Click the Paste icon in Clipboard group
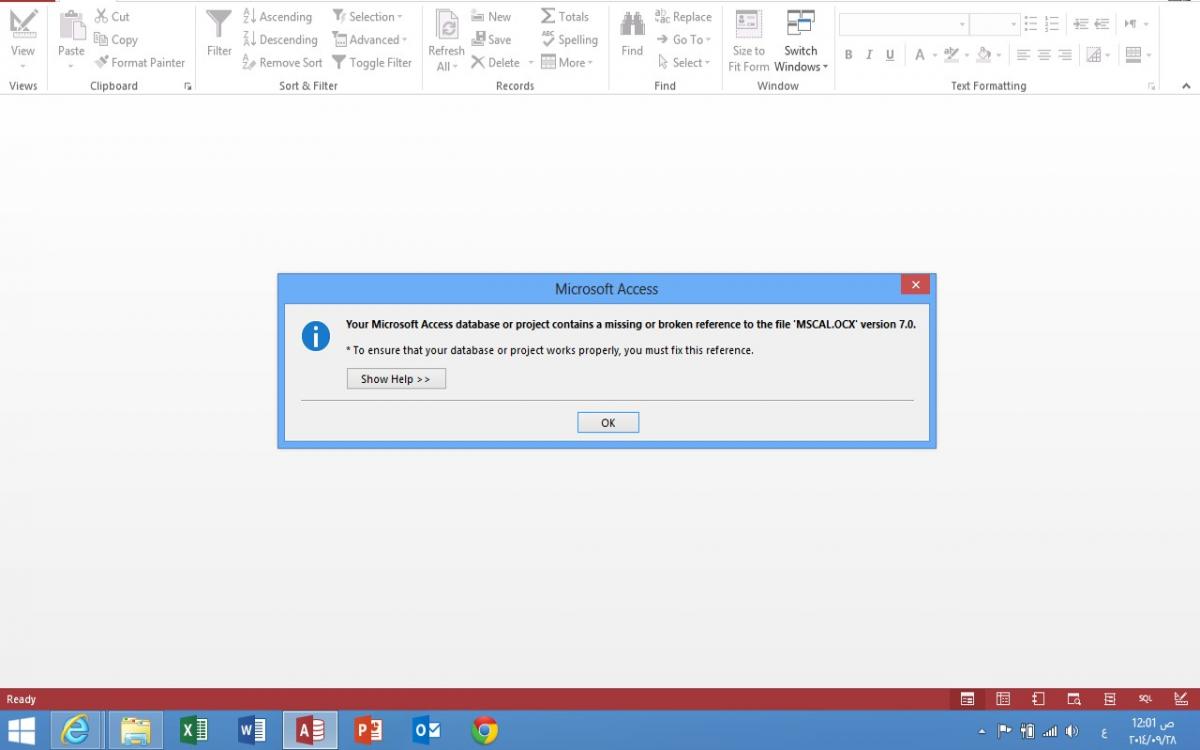The image size is (1200, 750). tap(71, 26)
